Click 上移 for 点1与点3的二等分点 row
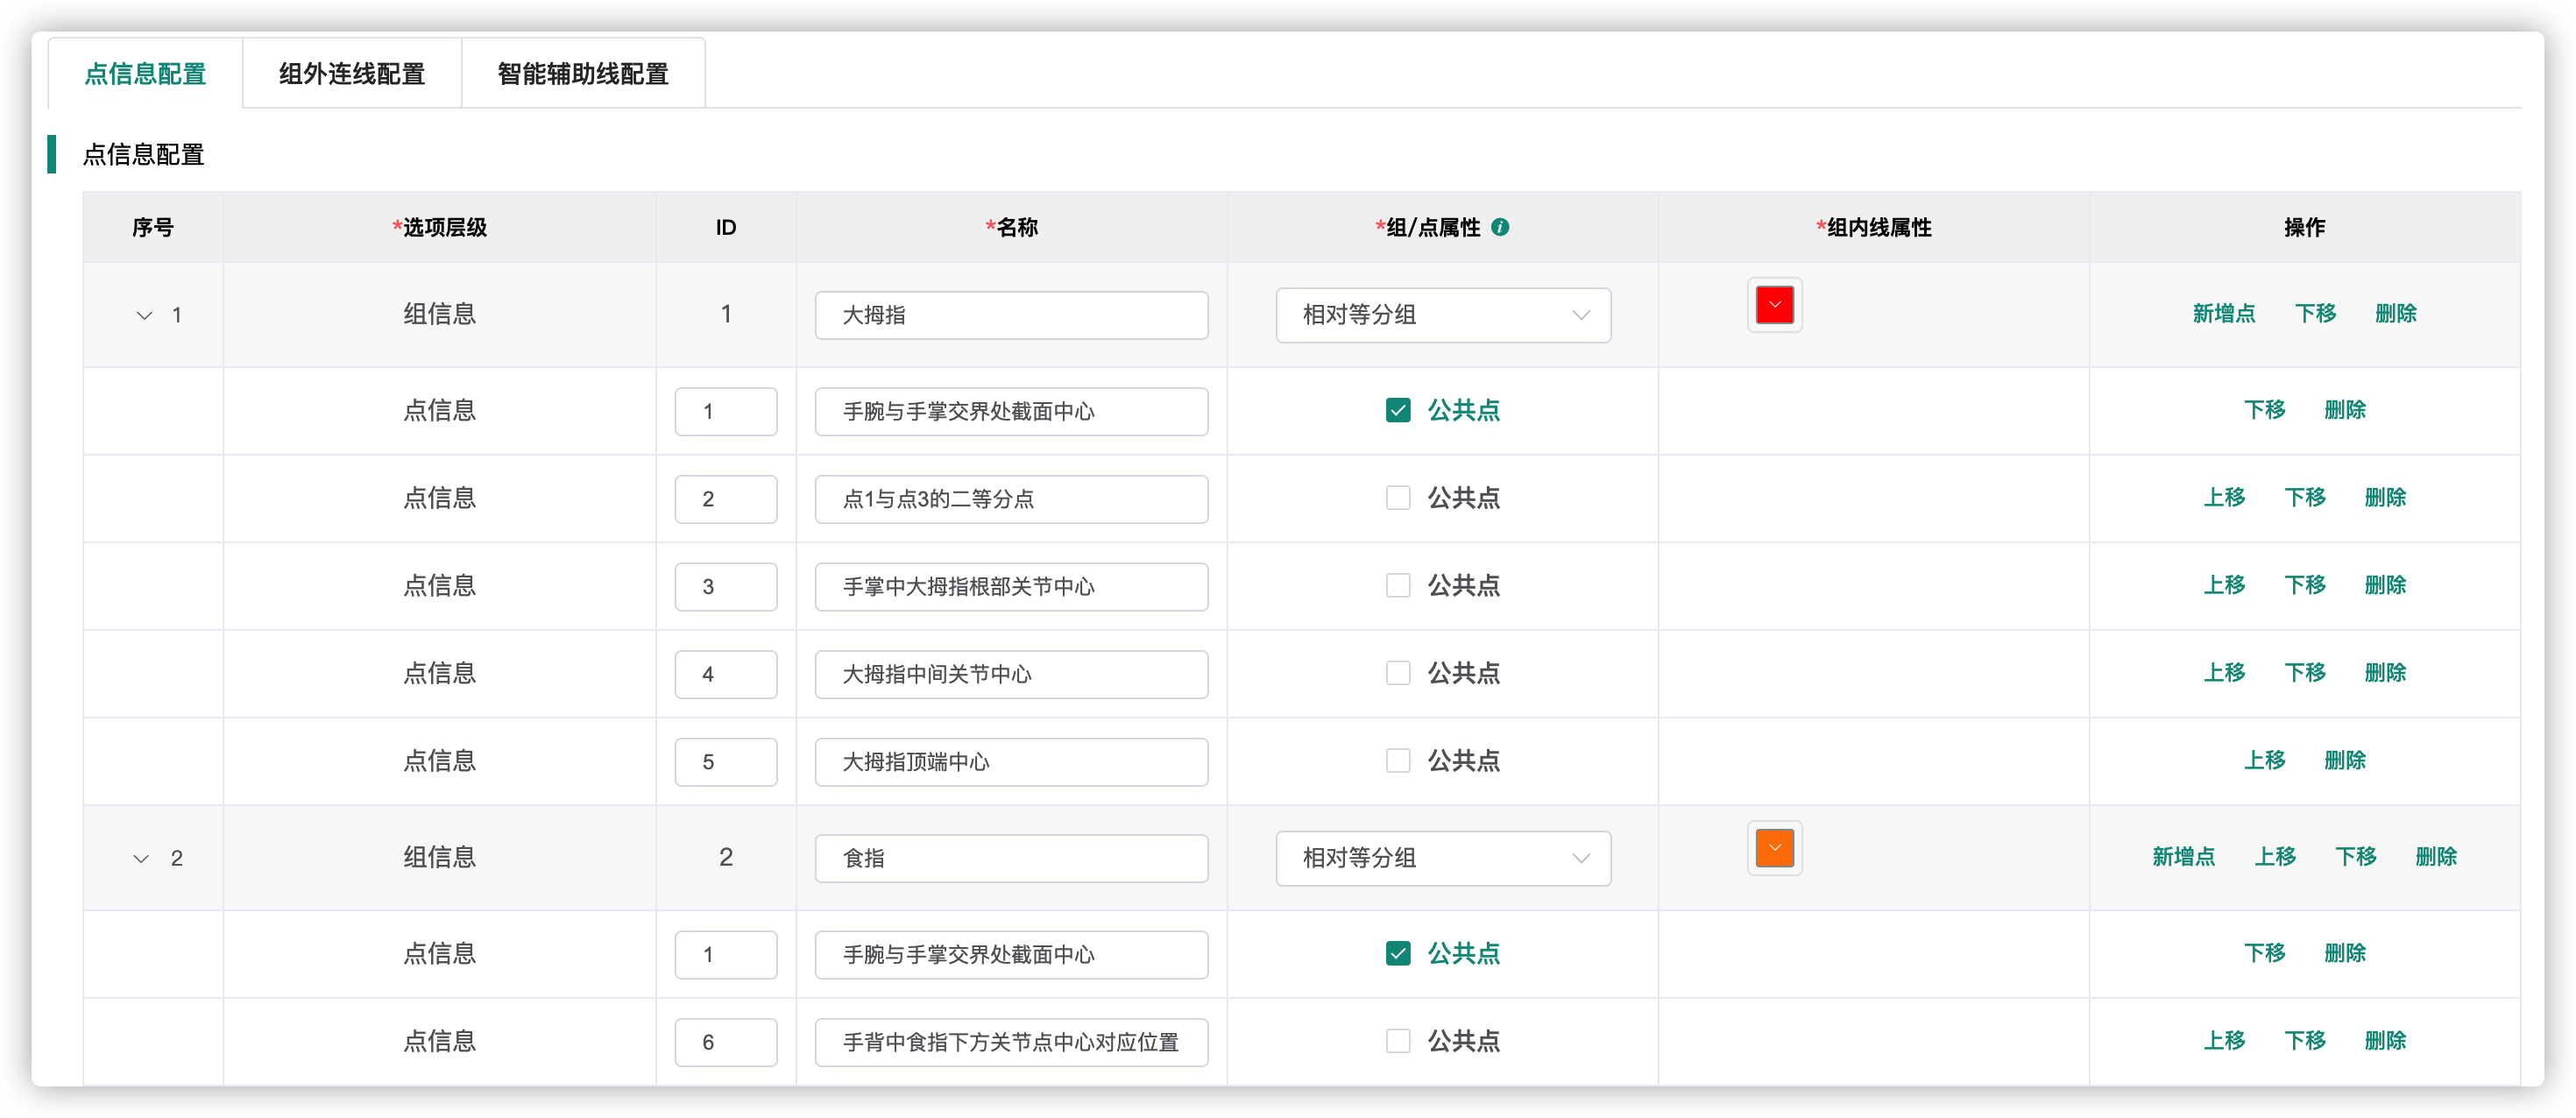The height and width of the screenshot is (1118, 2576). (x=2224, y=497)
